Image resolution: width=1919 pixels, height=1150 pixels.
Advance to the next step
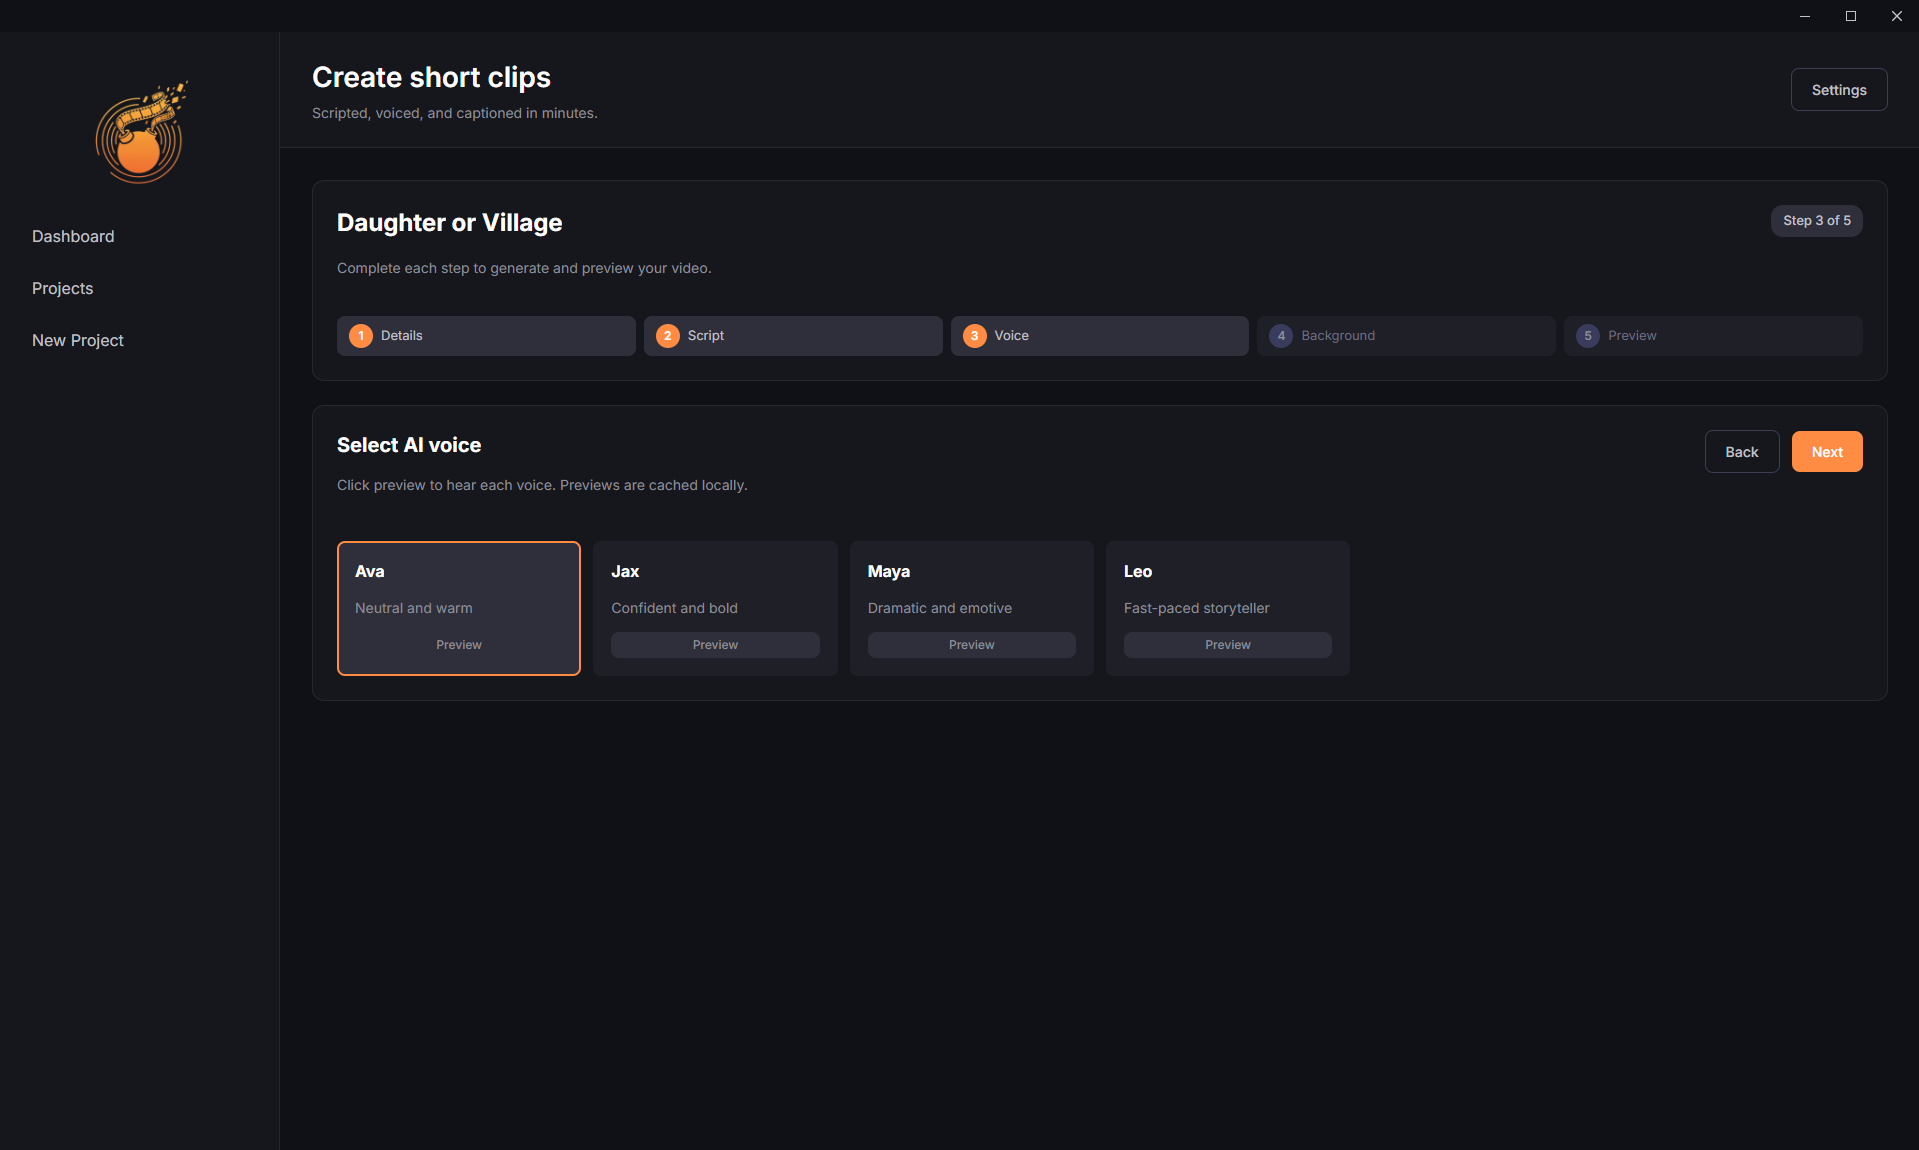coord(1826,451)
